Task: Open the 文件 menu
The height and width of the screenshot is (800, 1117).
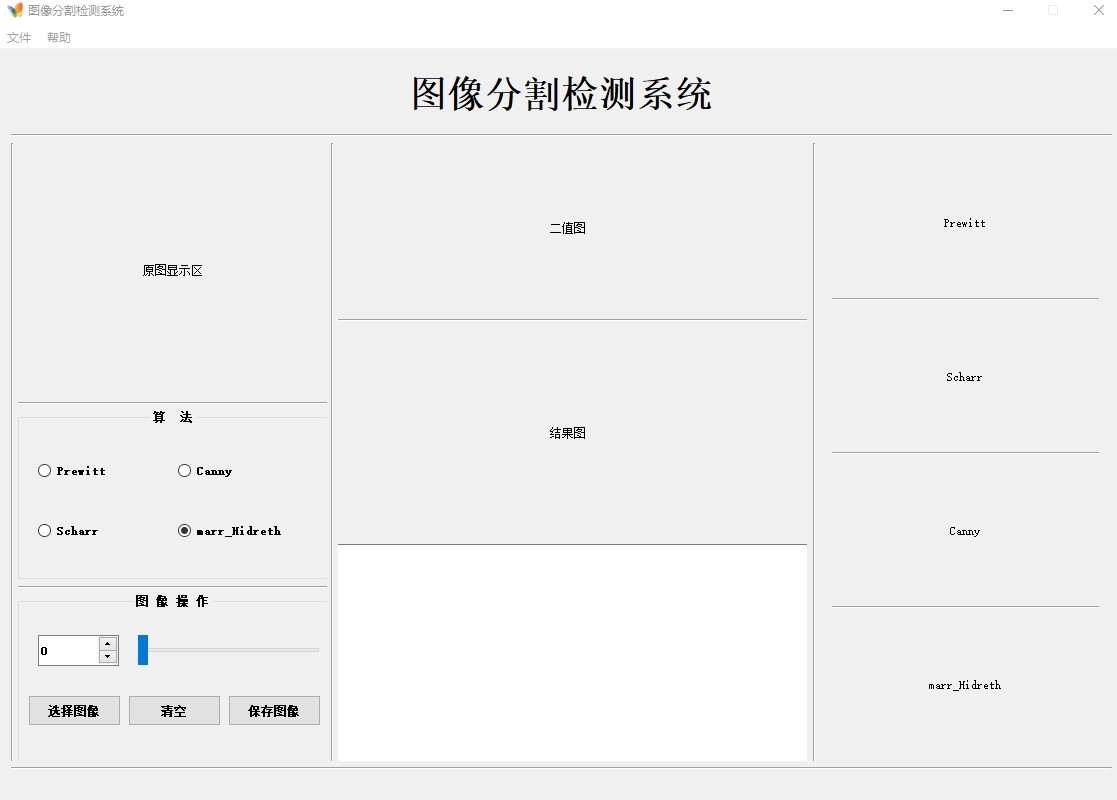Action: click(19, 38)
